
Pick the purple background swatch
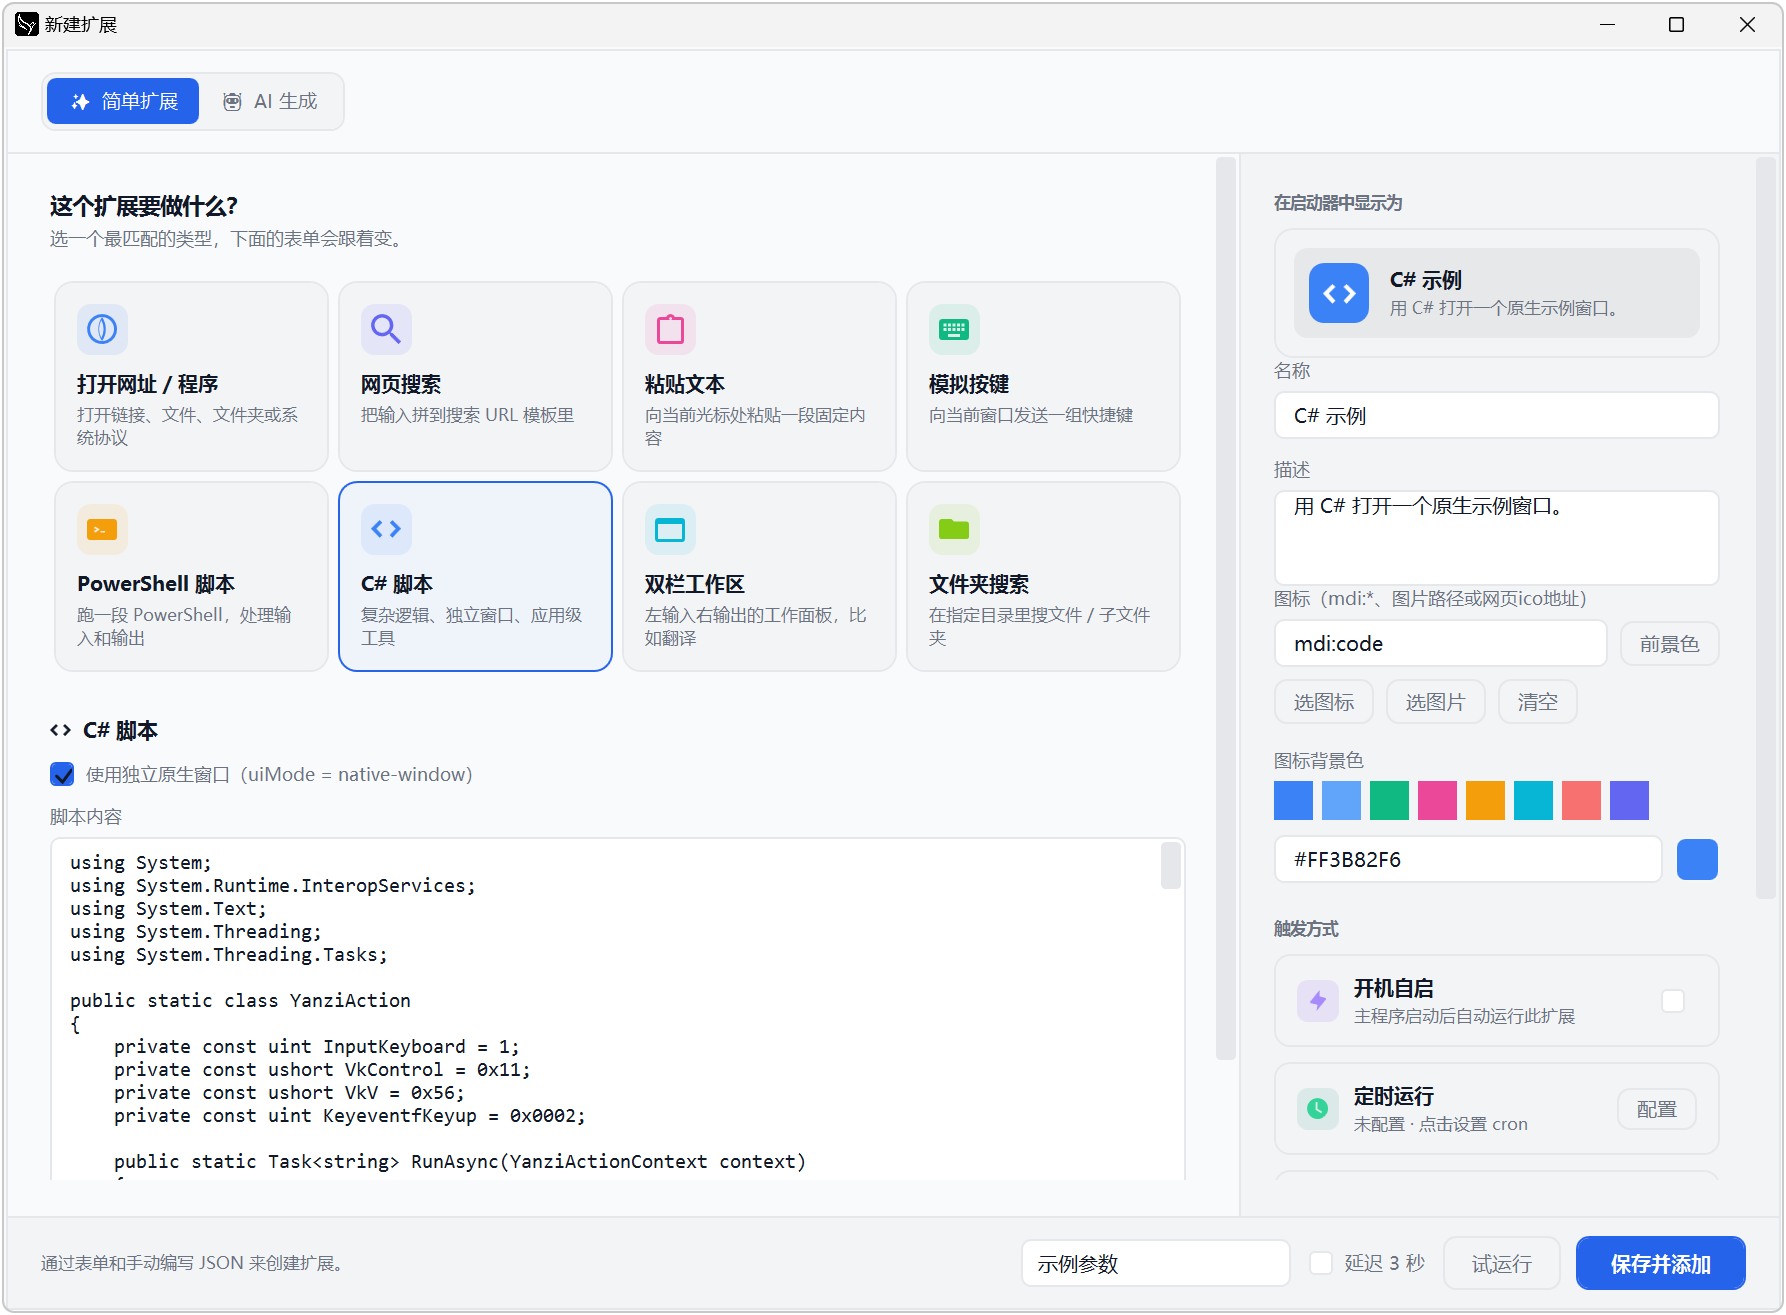click(x=1630, y=800)
